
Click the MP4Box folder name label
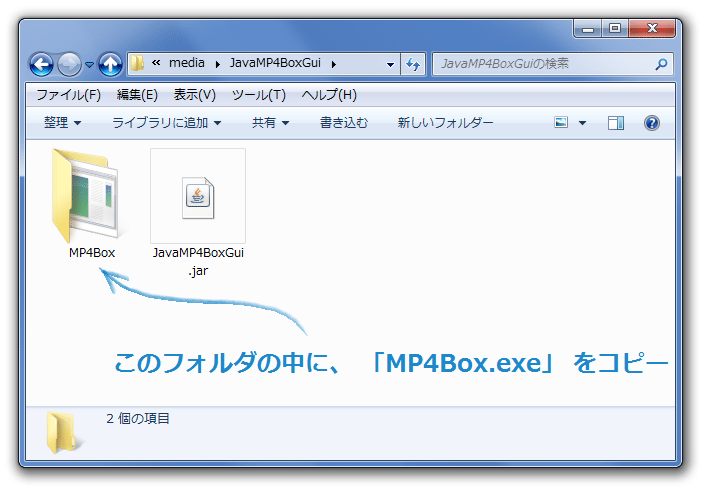(92, 253)
